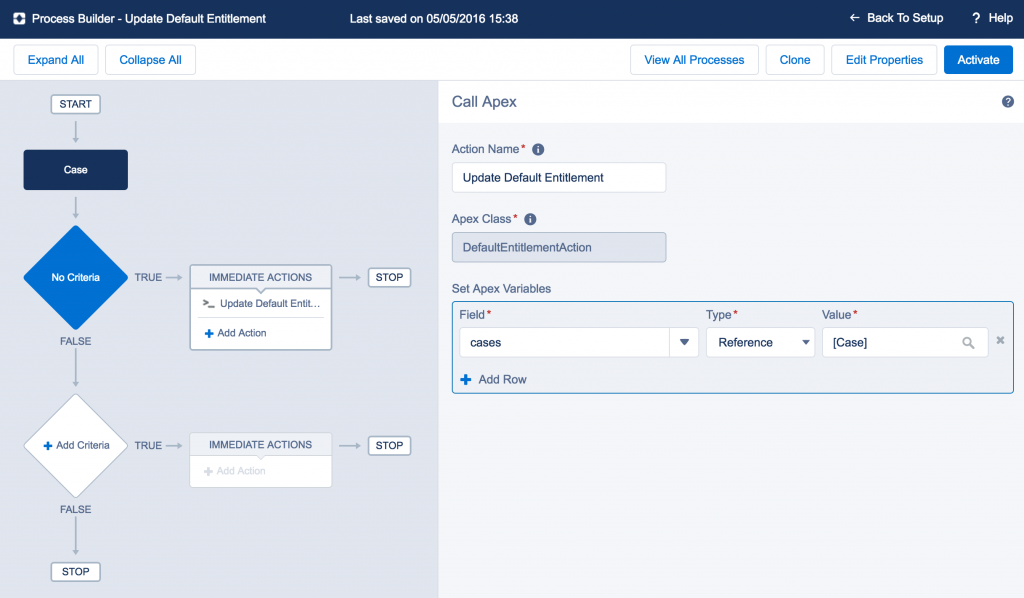Select the No Criteria diamond node
Screen dimensions: 1024x598
pyautogui.click(x=76, y=277)
